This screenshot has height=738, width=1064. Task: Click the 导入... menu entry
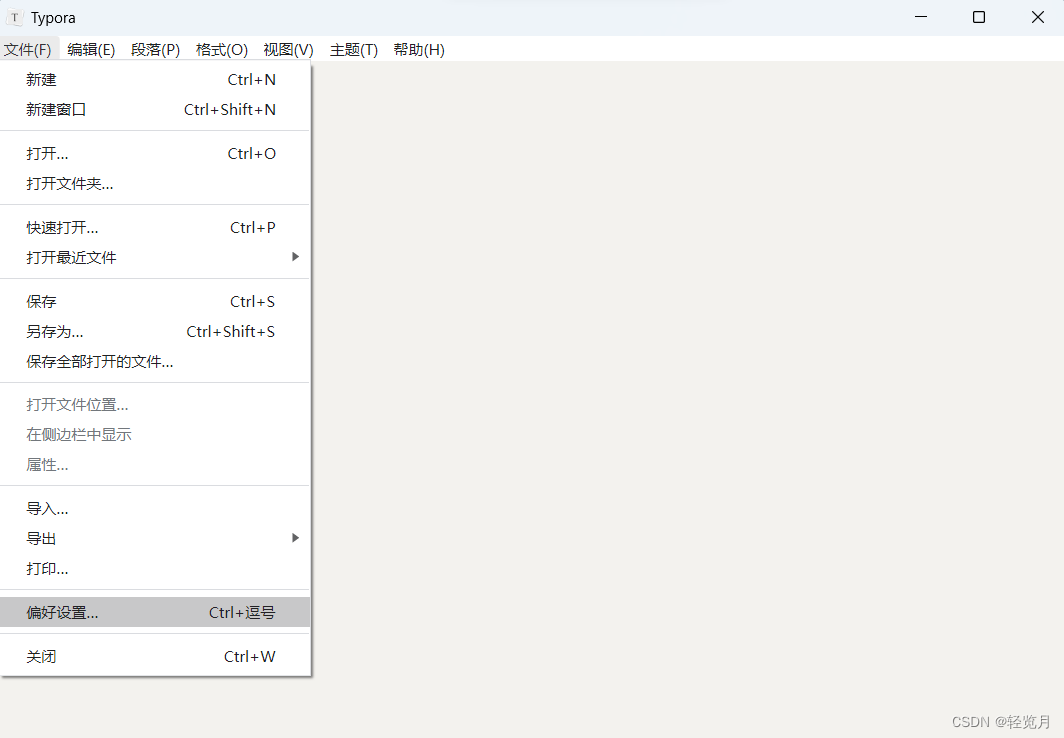pyautogui.click(x=155, y=508)
